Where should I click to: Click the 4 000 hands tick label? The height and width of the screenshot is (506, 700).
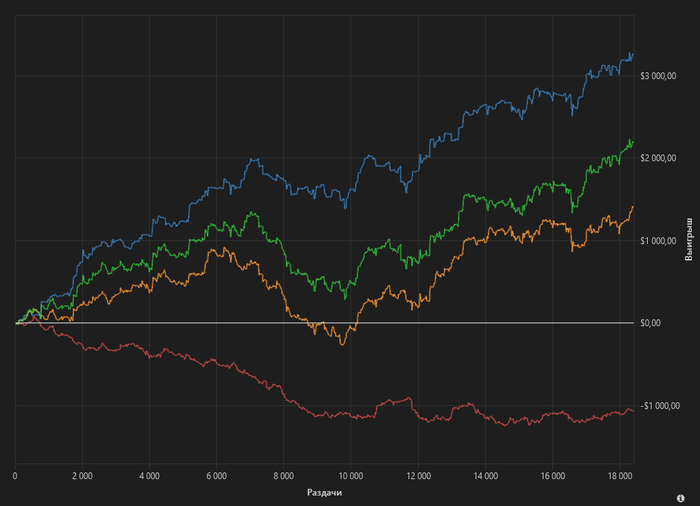click(149, 476)
